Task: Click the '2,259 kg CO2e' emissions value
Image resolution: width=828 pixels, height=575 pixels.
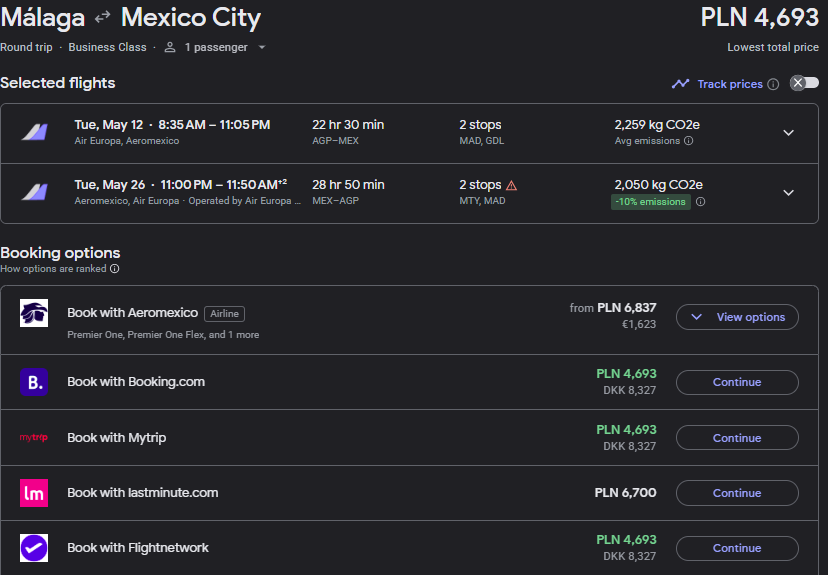Action: pyautogui.click(x=657, y=125)
